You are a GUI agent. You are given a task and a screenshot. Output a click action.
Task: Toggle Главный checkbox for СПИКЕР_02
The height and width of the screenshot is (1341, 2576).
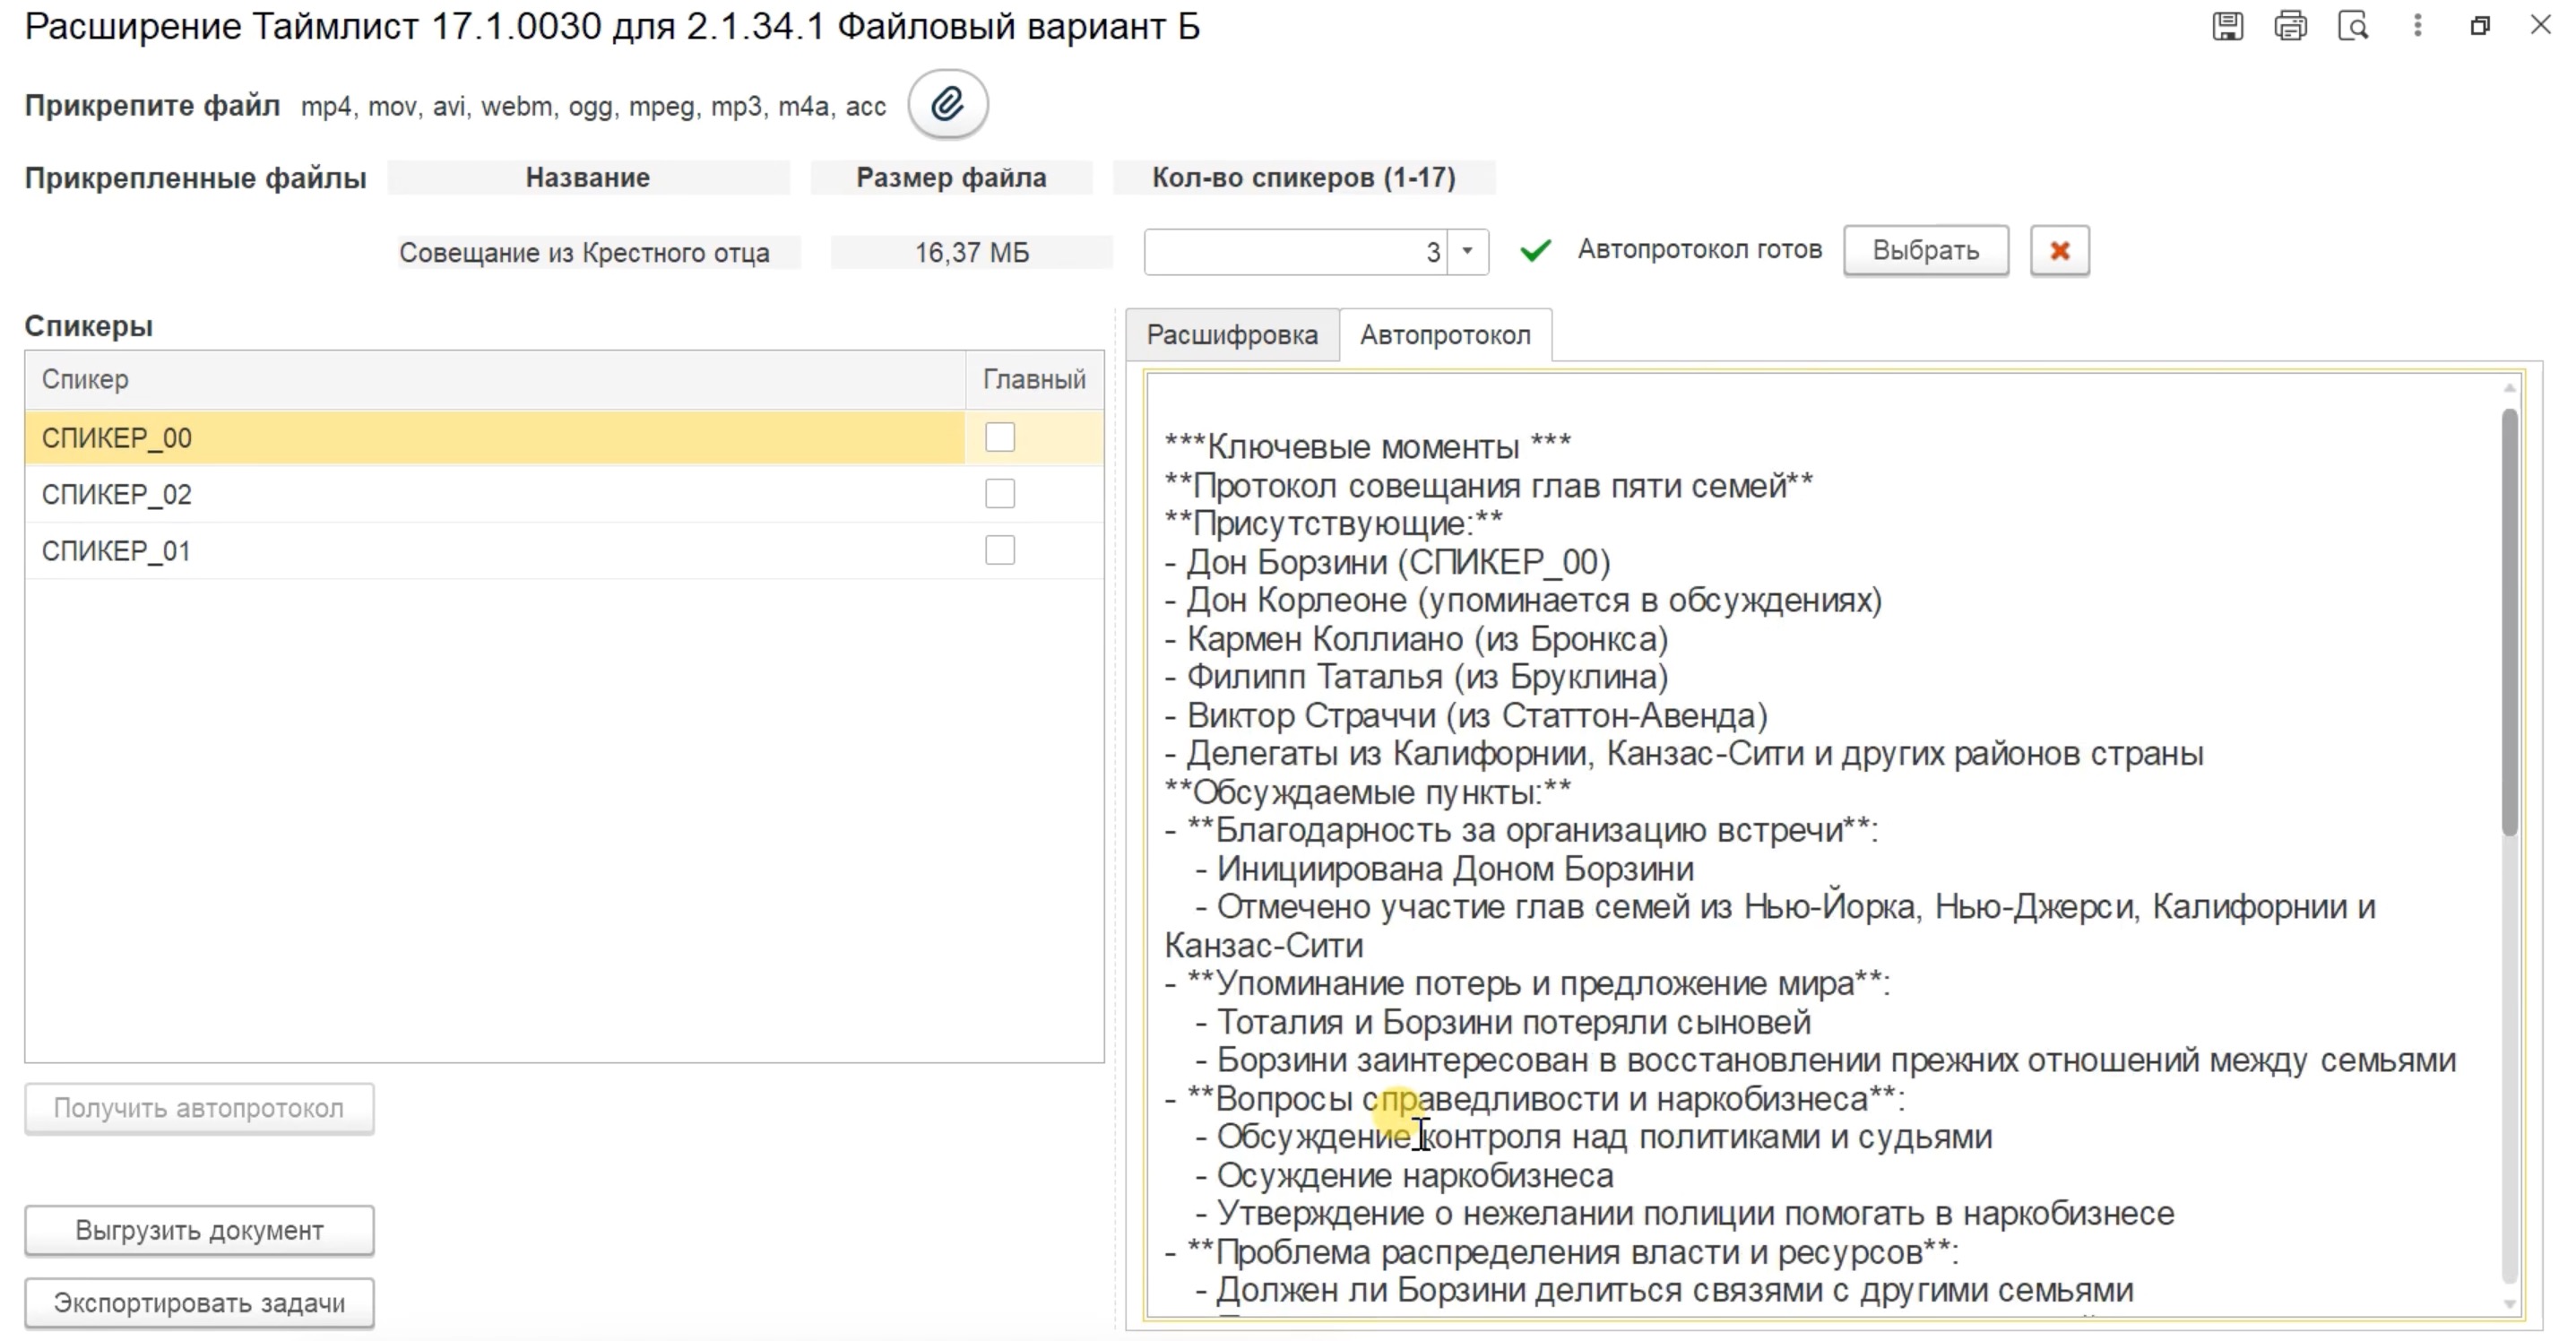(x=999, y=493)
